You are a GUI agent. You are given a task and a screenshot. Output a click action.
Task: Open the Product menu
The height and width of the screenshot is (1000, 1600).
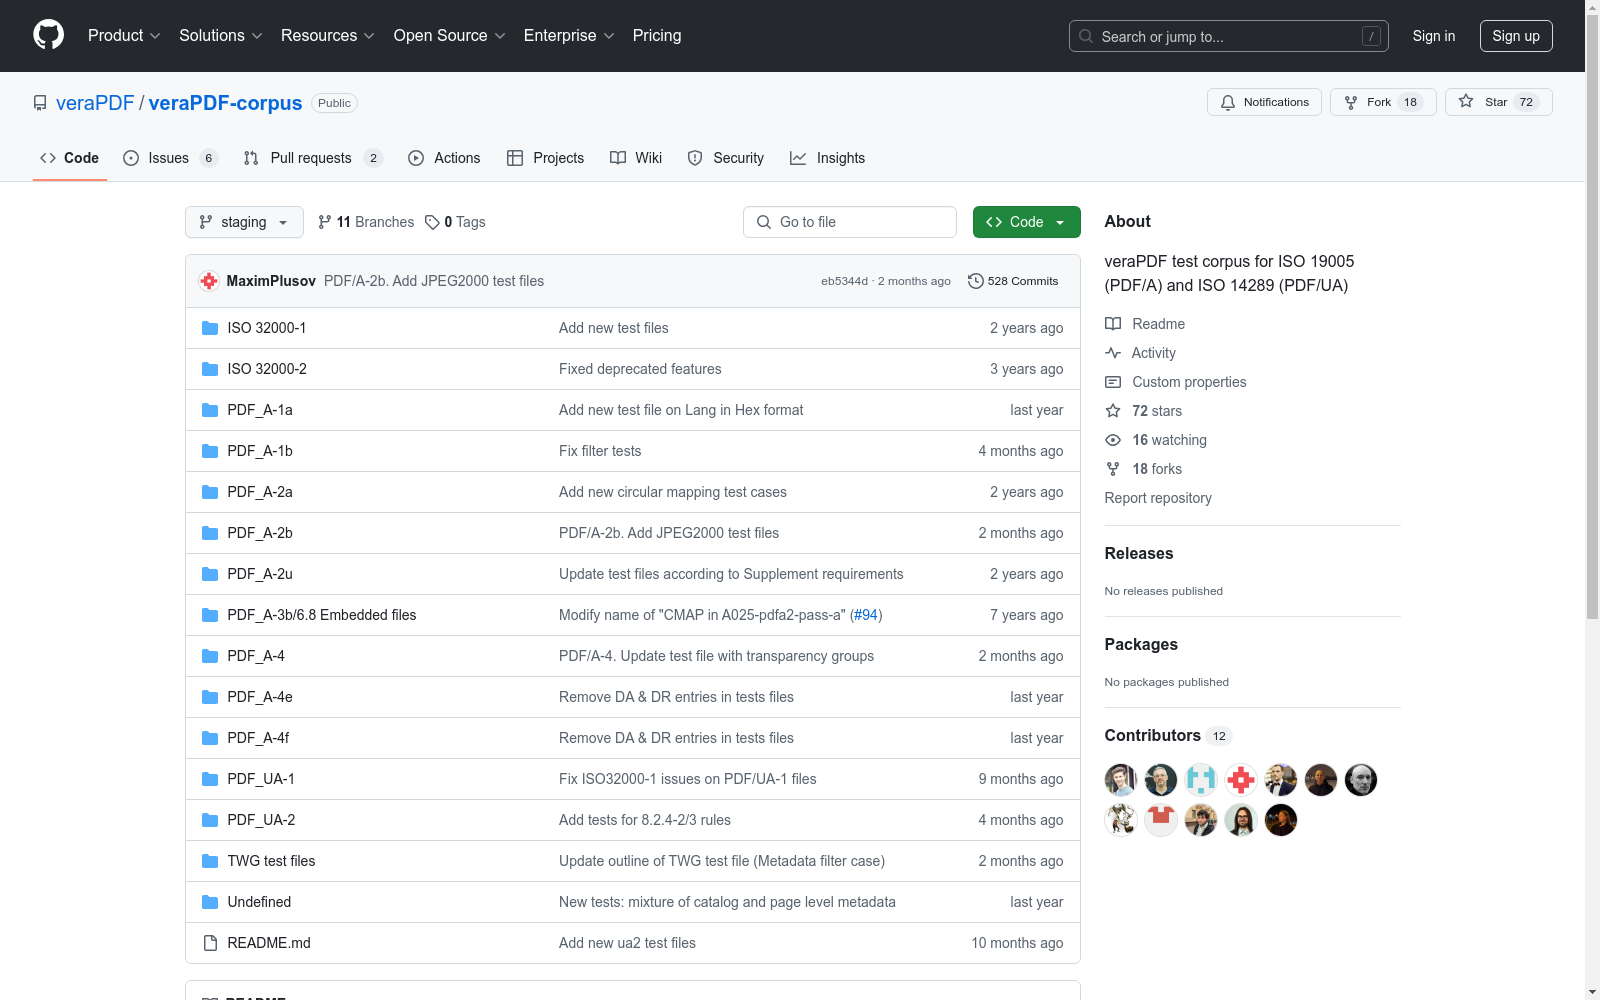click(x=124, y=36)
